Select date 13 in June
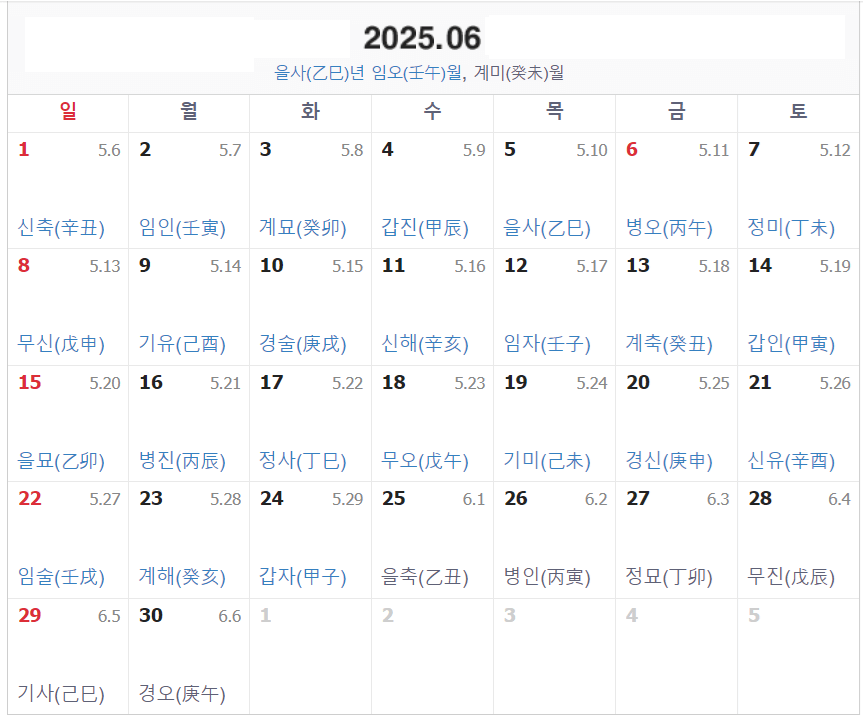The width and height of the screenshot is (863, 720). tap(638, 265)
